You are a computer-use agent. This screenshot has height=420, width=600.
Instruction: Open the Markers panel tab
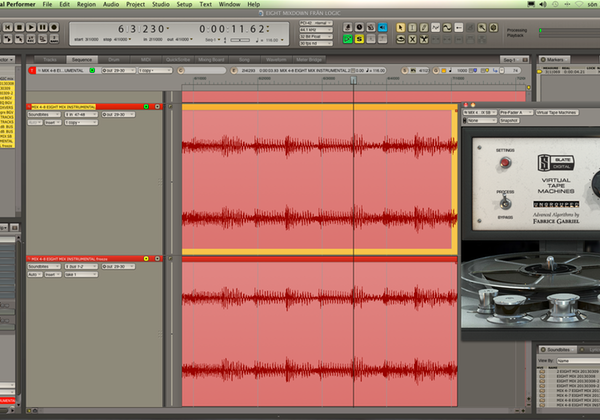tap(555, 60)
